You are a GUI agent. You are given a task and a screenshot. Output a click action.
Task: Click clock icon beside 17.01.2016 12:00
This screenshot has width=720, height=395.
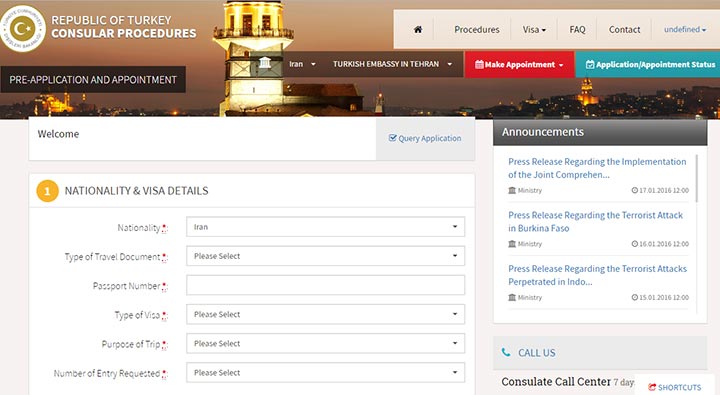click(x=635, y=190)
